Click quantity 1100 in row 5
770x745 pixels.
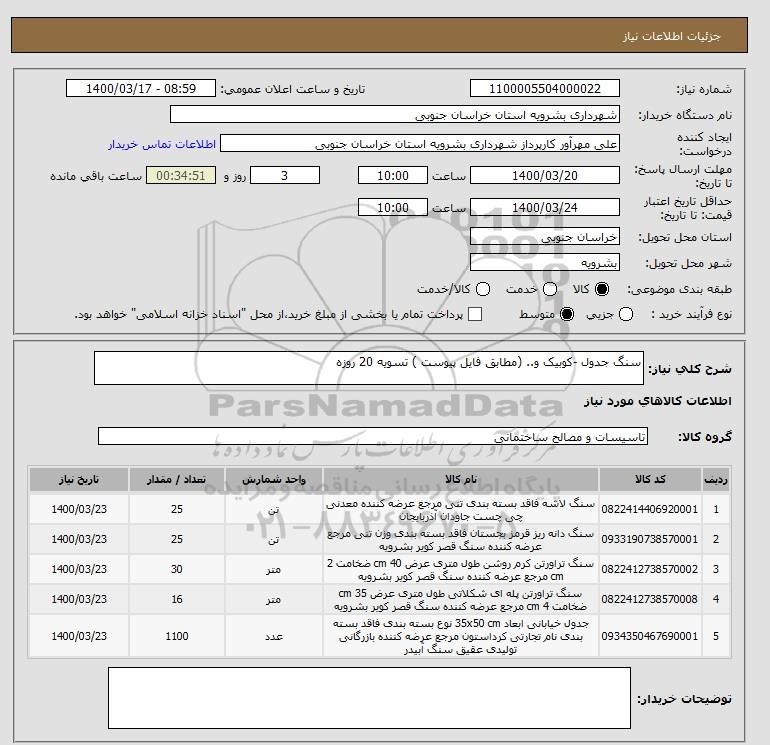pyautogui.click(x=177, y=636)
